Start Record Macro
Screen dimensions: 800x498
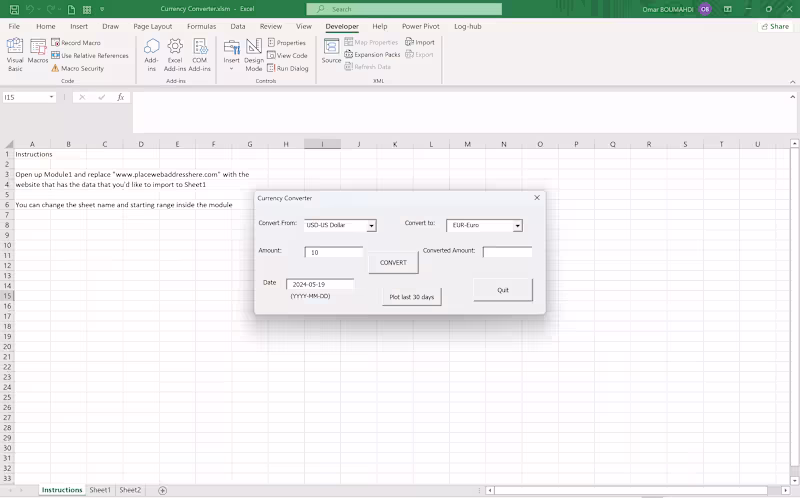click(76, 42)
